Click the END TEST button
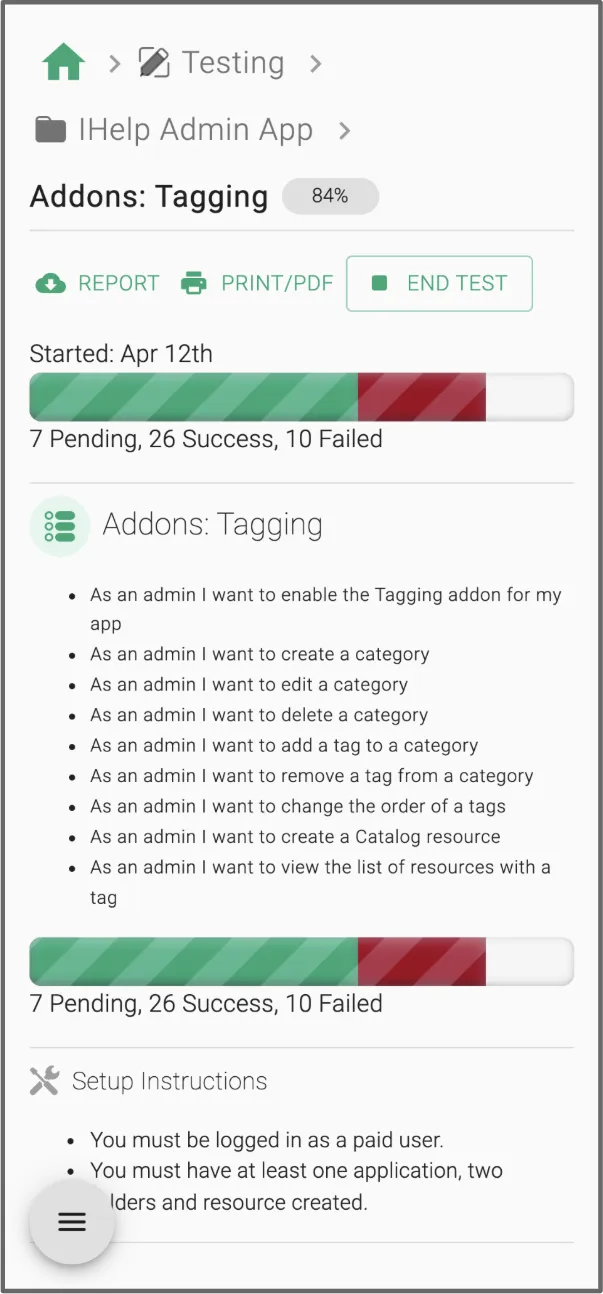This screenshot has width=603, height=1294. pos(439,284)
